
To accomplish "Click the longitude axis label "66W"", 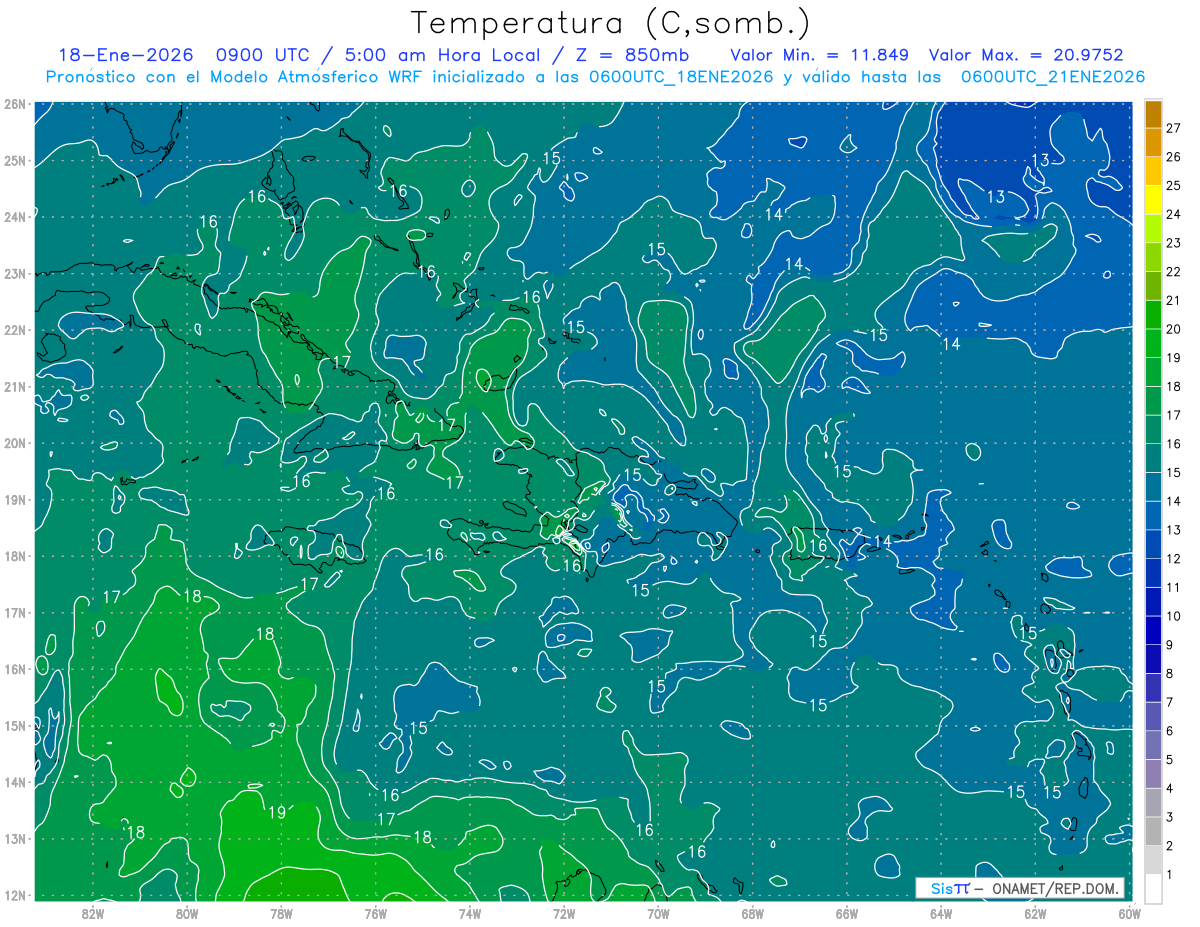I will (846, 913).
